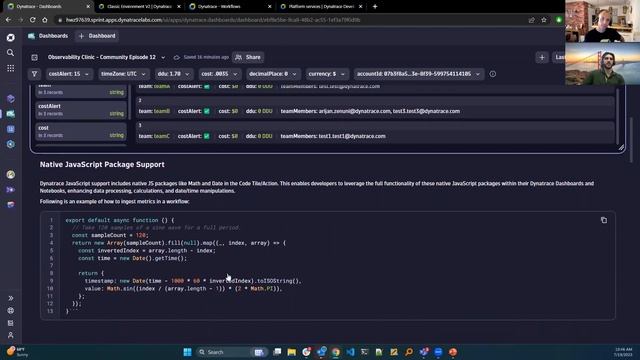The image size is (640, 360).
Task: Click the Share button
Action: [248, 58]
